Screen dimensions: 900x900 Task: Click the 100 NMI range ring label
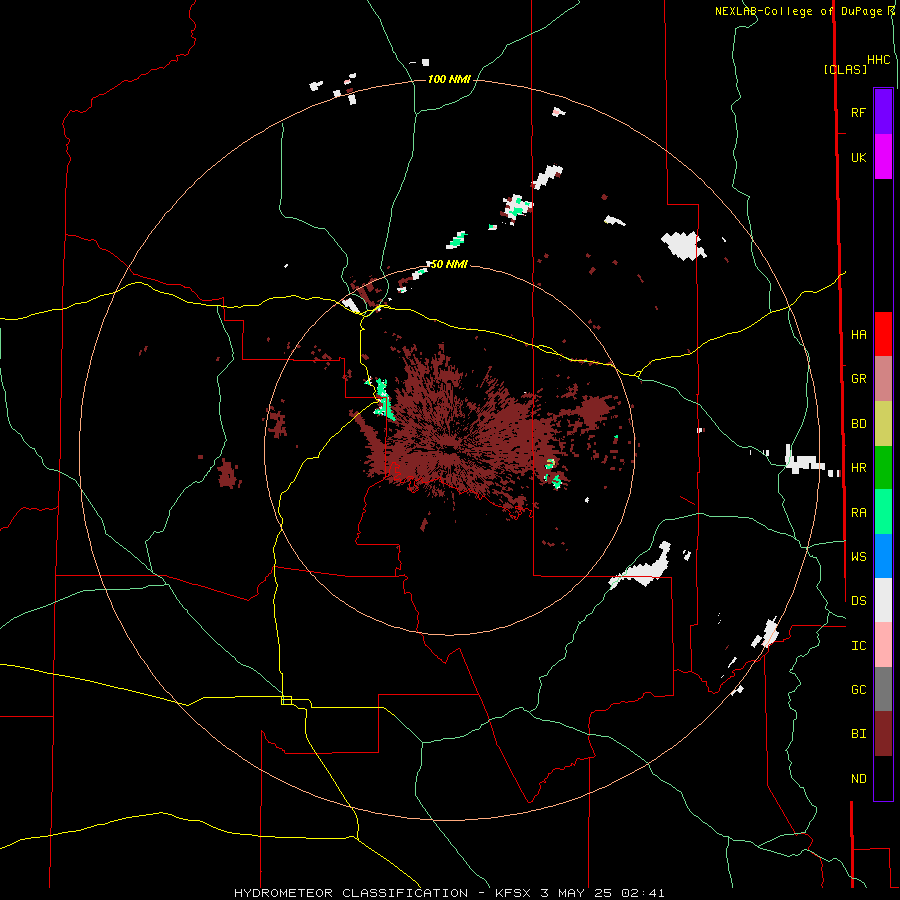tap(449, 79)
